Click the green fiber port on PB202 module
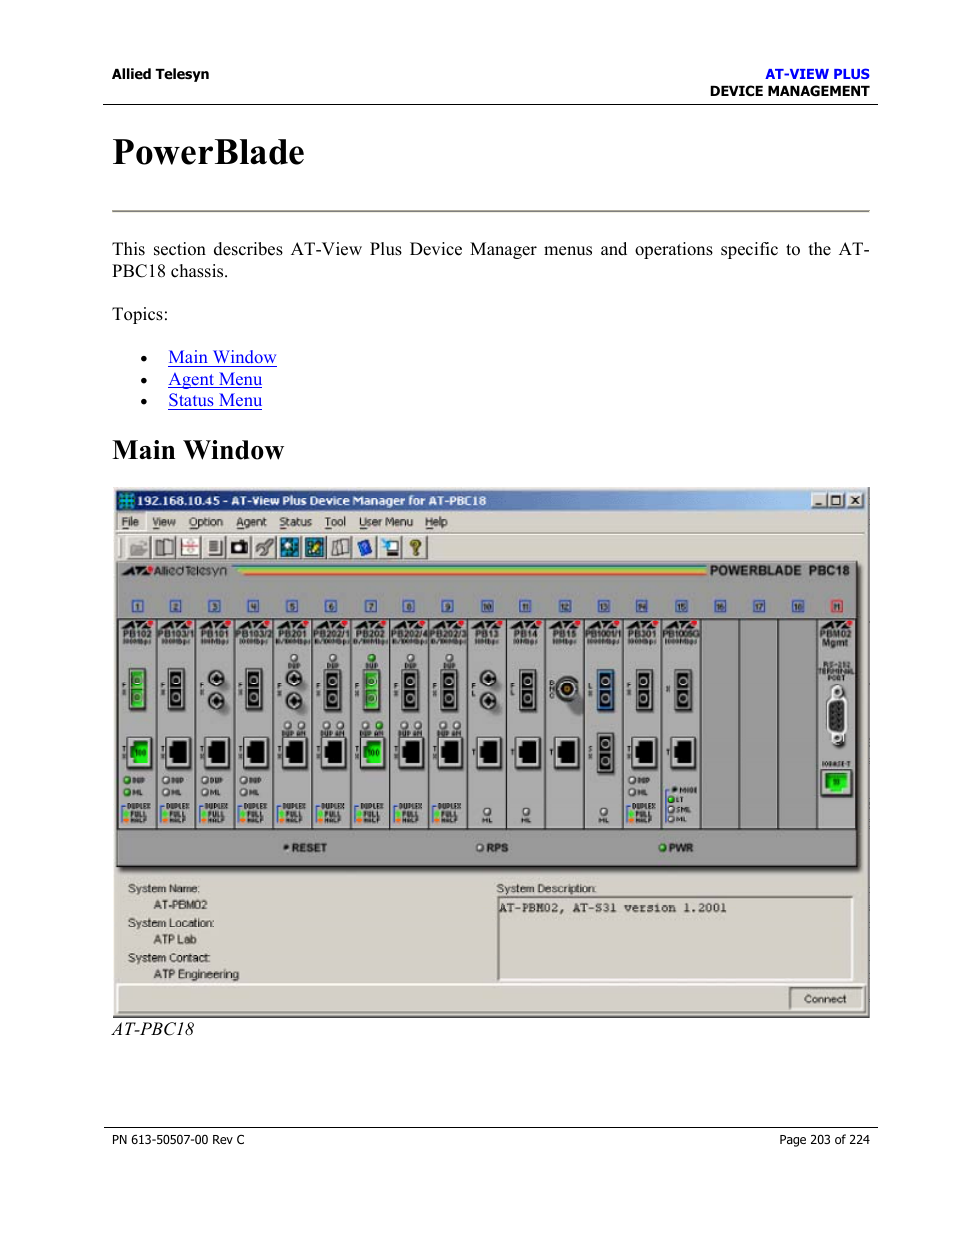 pos(371,690)
